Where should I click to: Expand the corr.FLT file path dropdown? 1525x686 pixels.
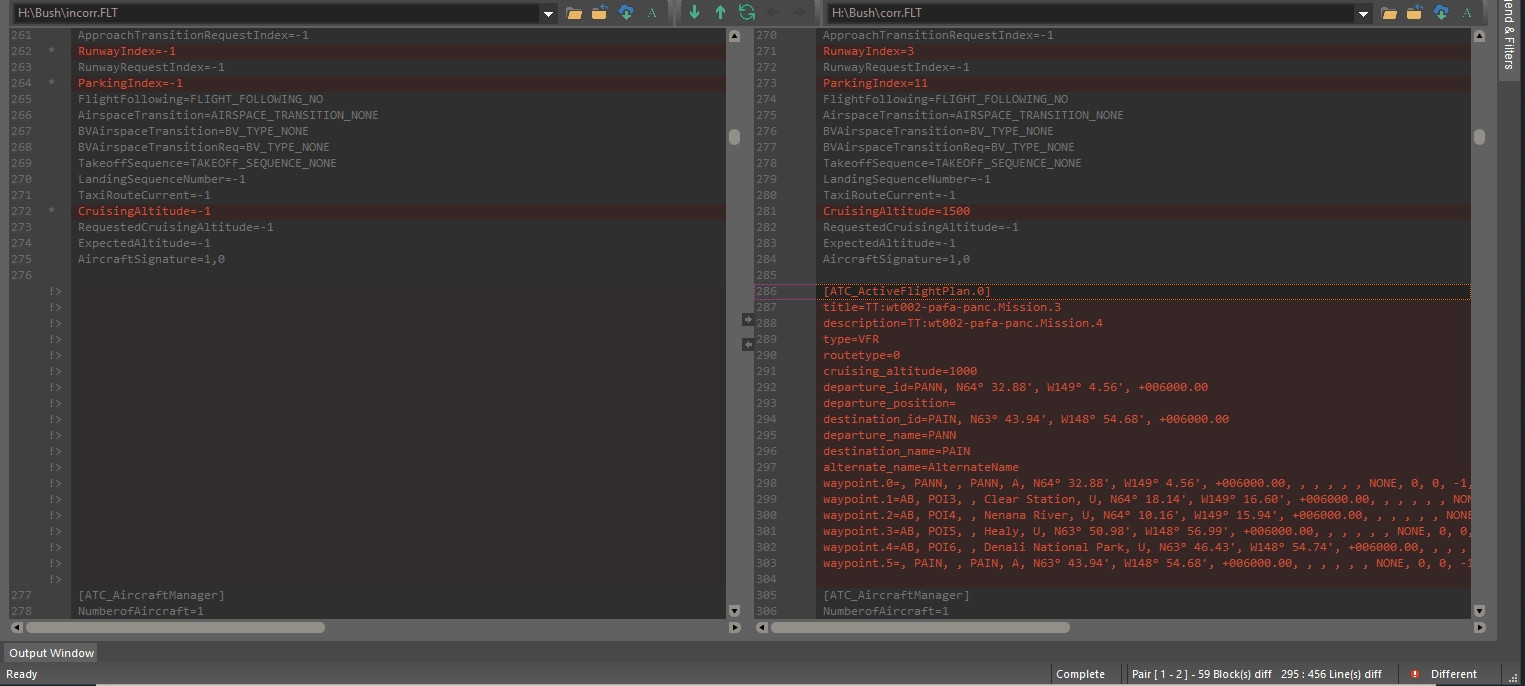click(1363, 14)
